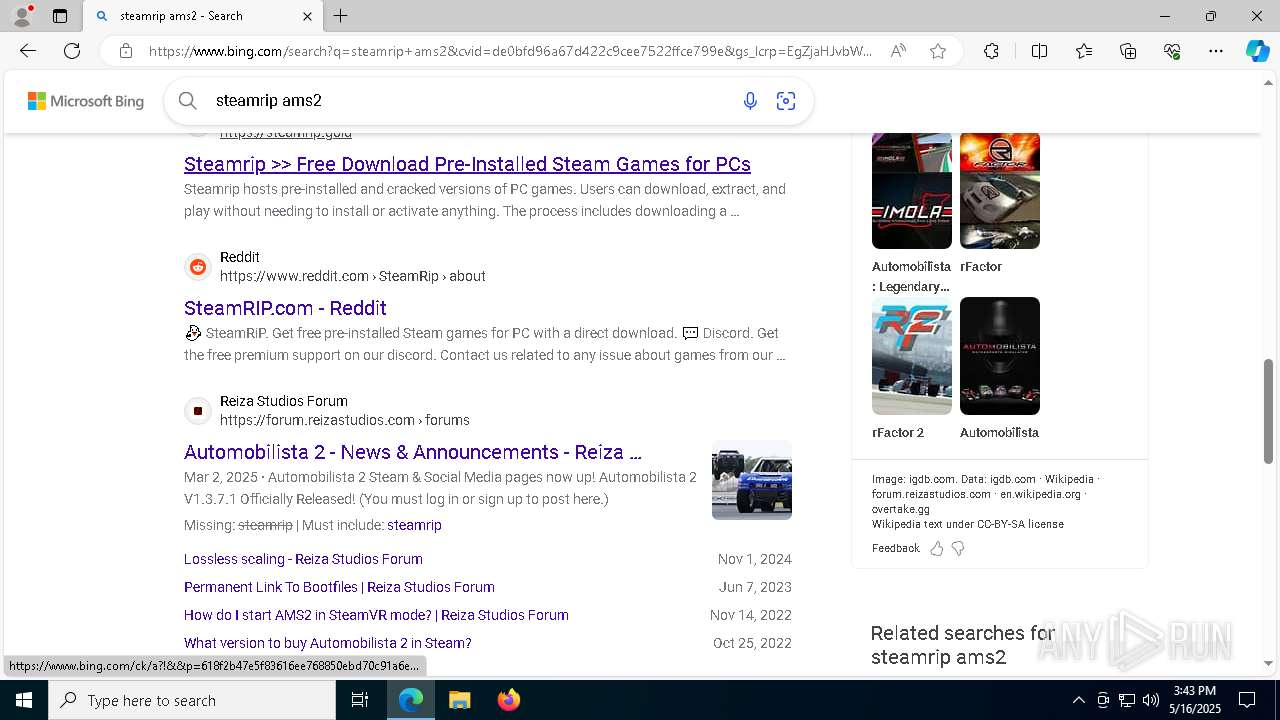
Task: Open Steamrip Free Download Pre-Installed link
Action: pyautogui.click(x=467, y=164)
